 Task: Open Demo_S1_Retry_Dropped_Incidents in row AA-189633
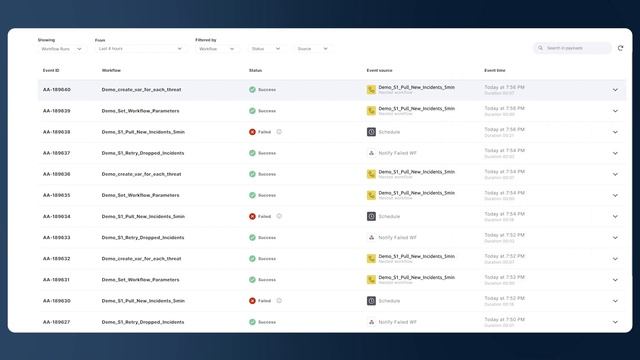point(143,238)
